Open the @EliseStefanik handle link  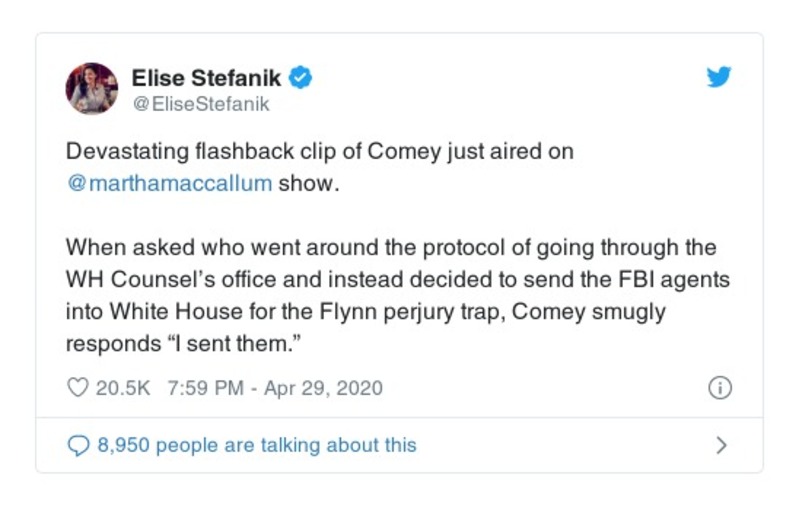pyautogui.click(x=201, y=102)
